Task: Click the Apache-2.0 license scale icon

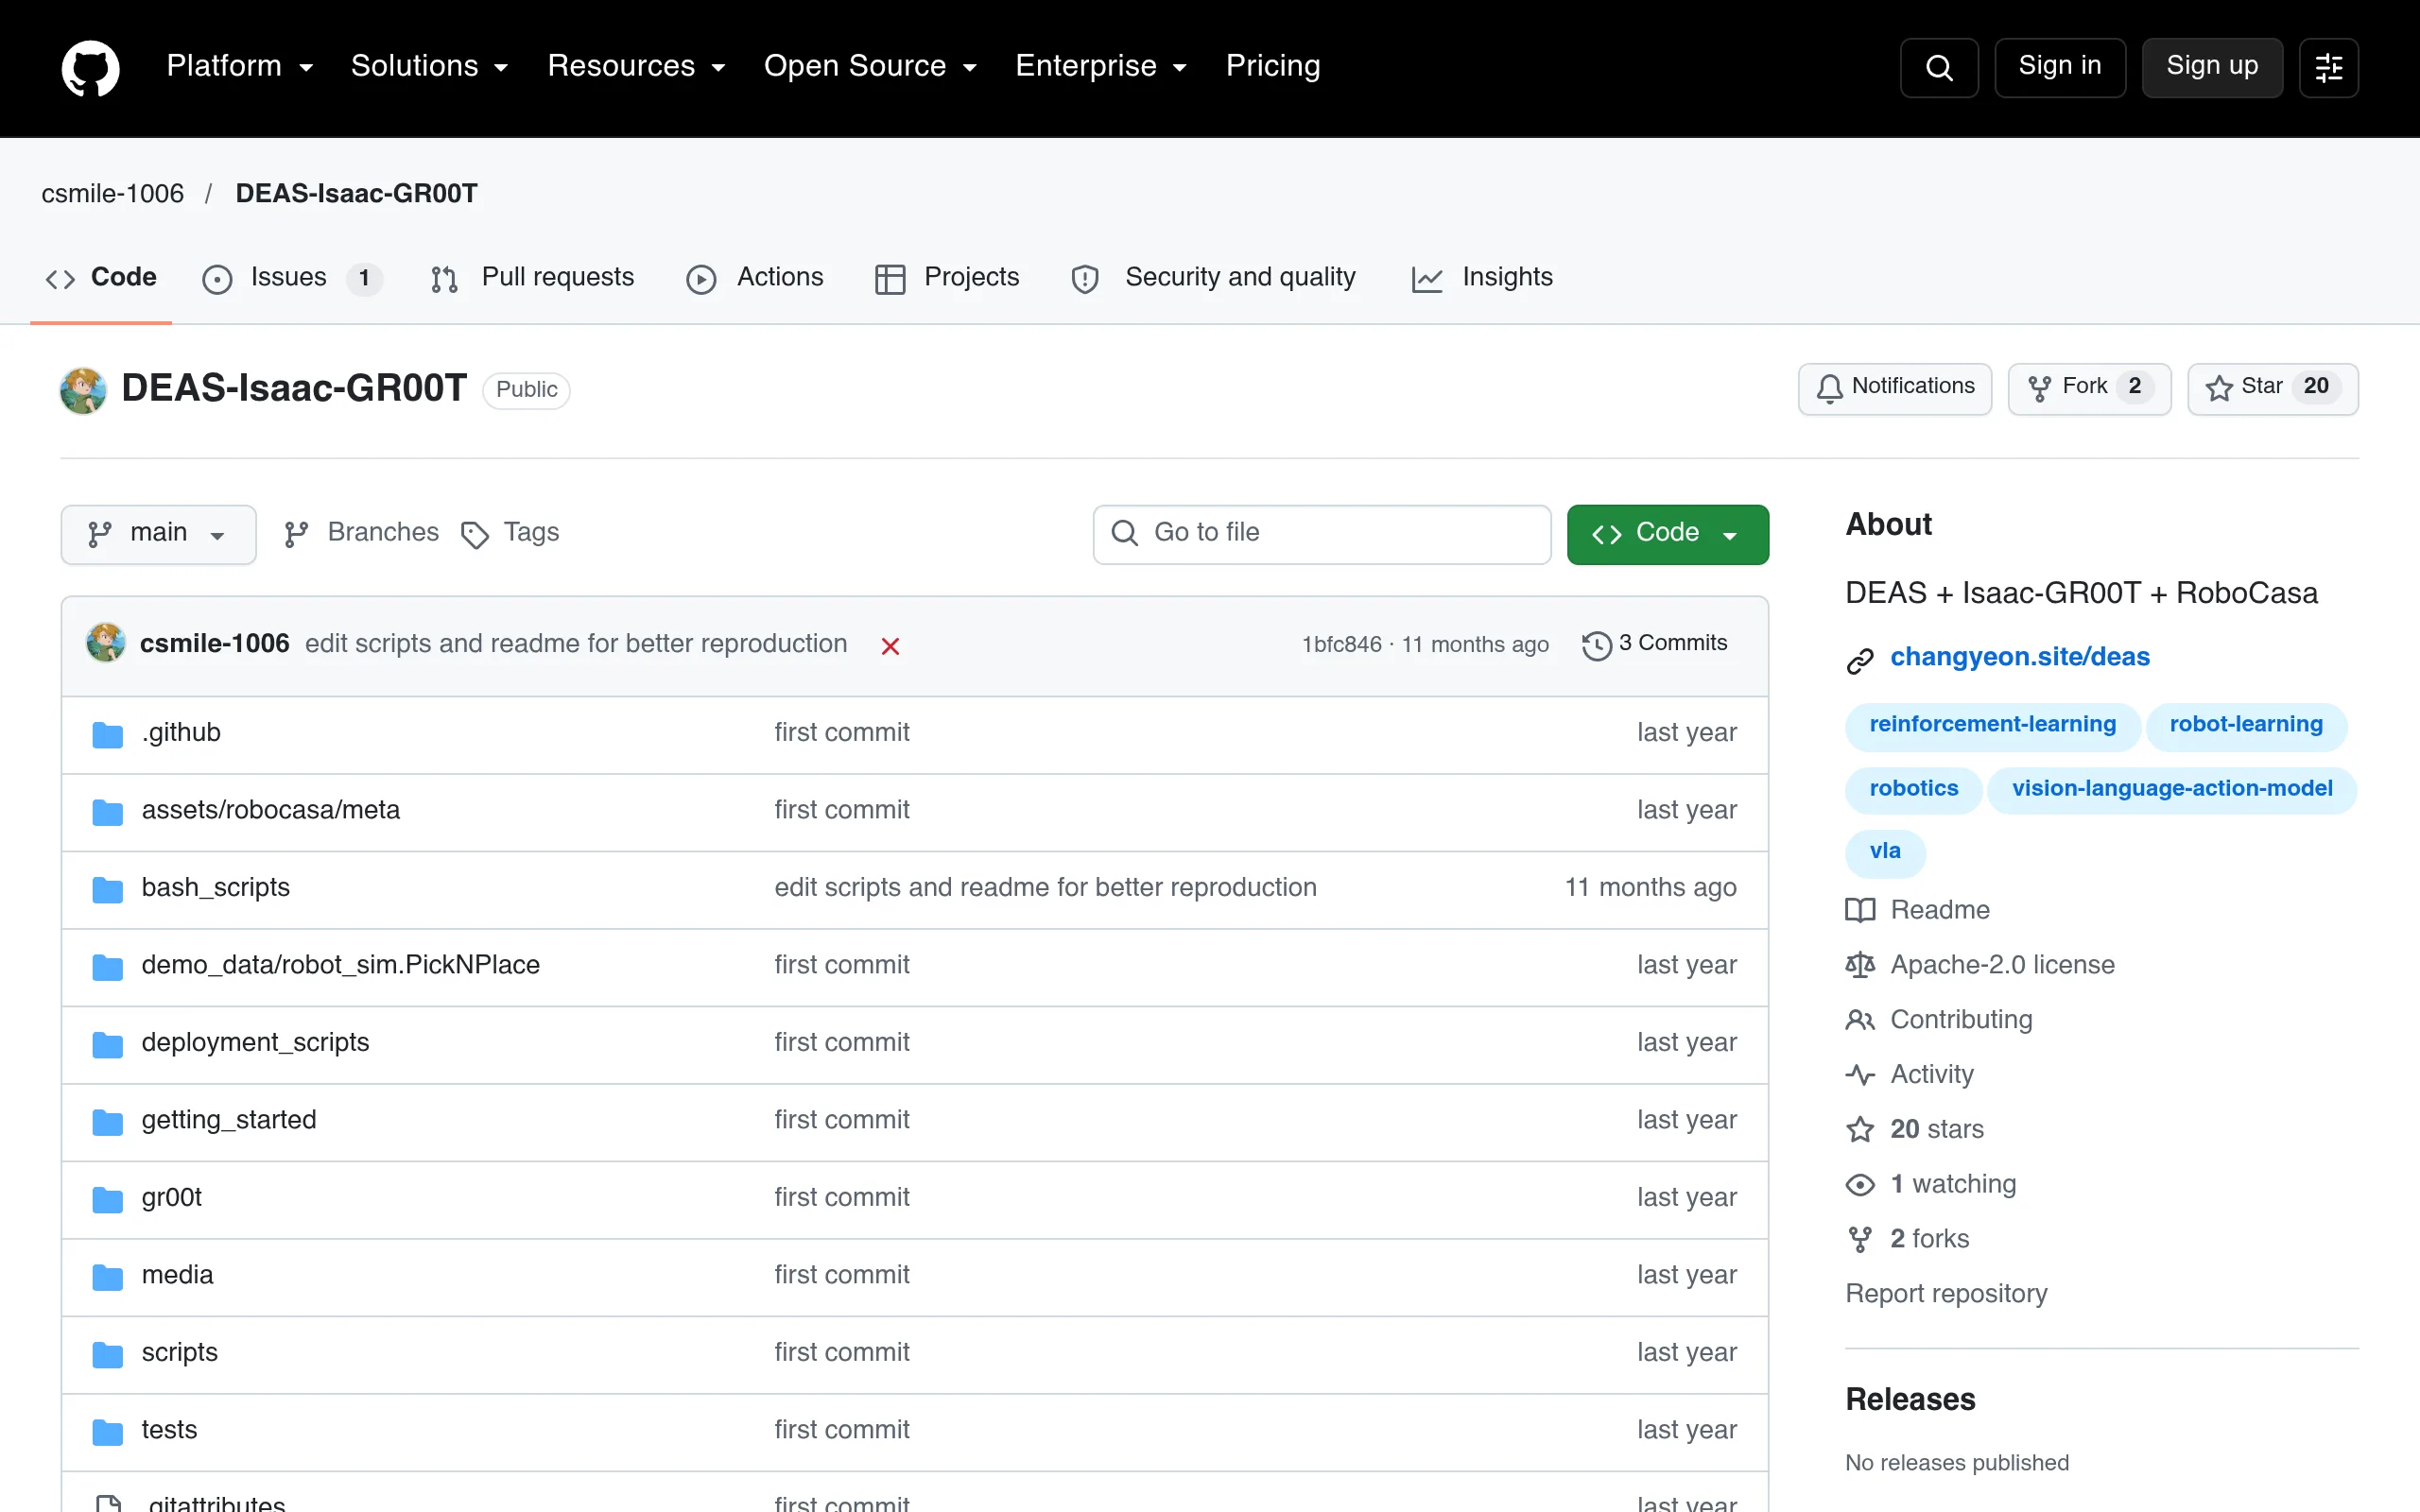Action: click(1859, 965)
